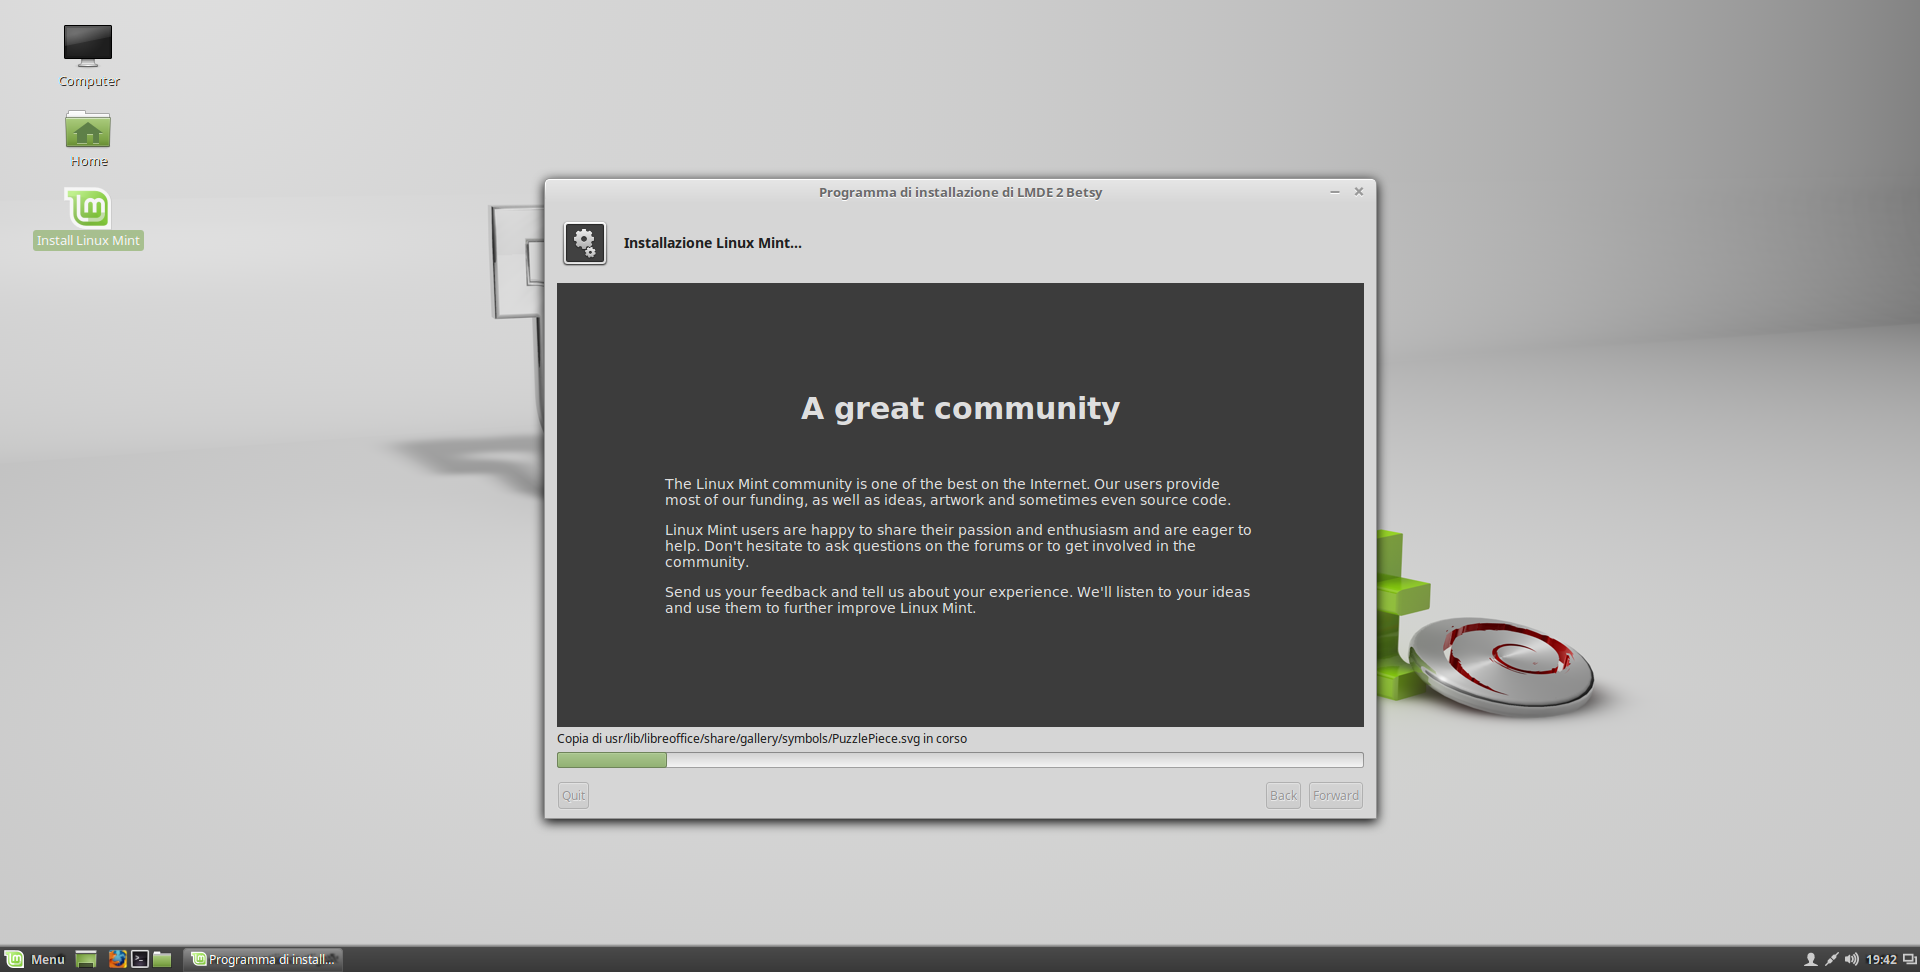
Task: Minimize the LMDE installer window
Action: click(x=1334, y=191)
